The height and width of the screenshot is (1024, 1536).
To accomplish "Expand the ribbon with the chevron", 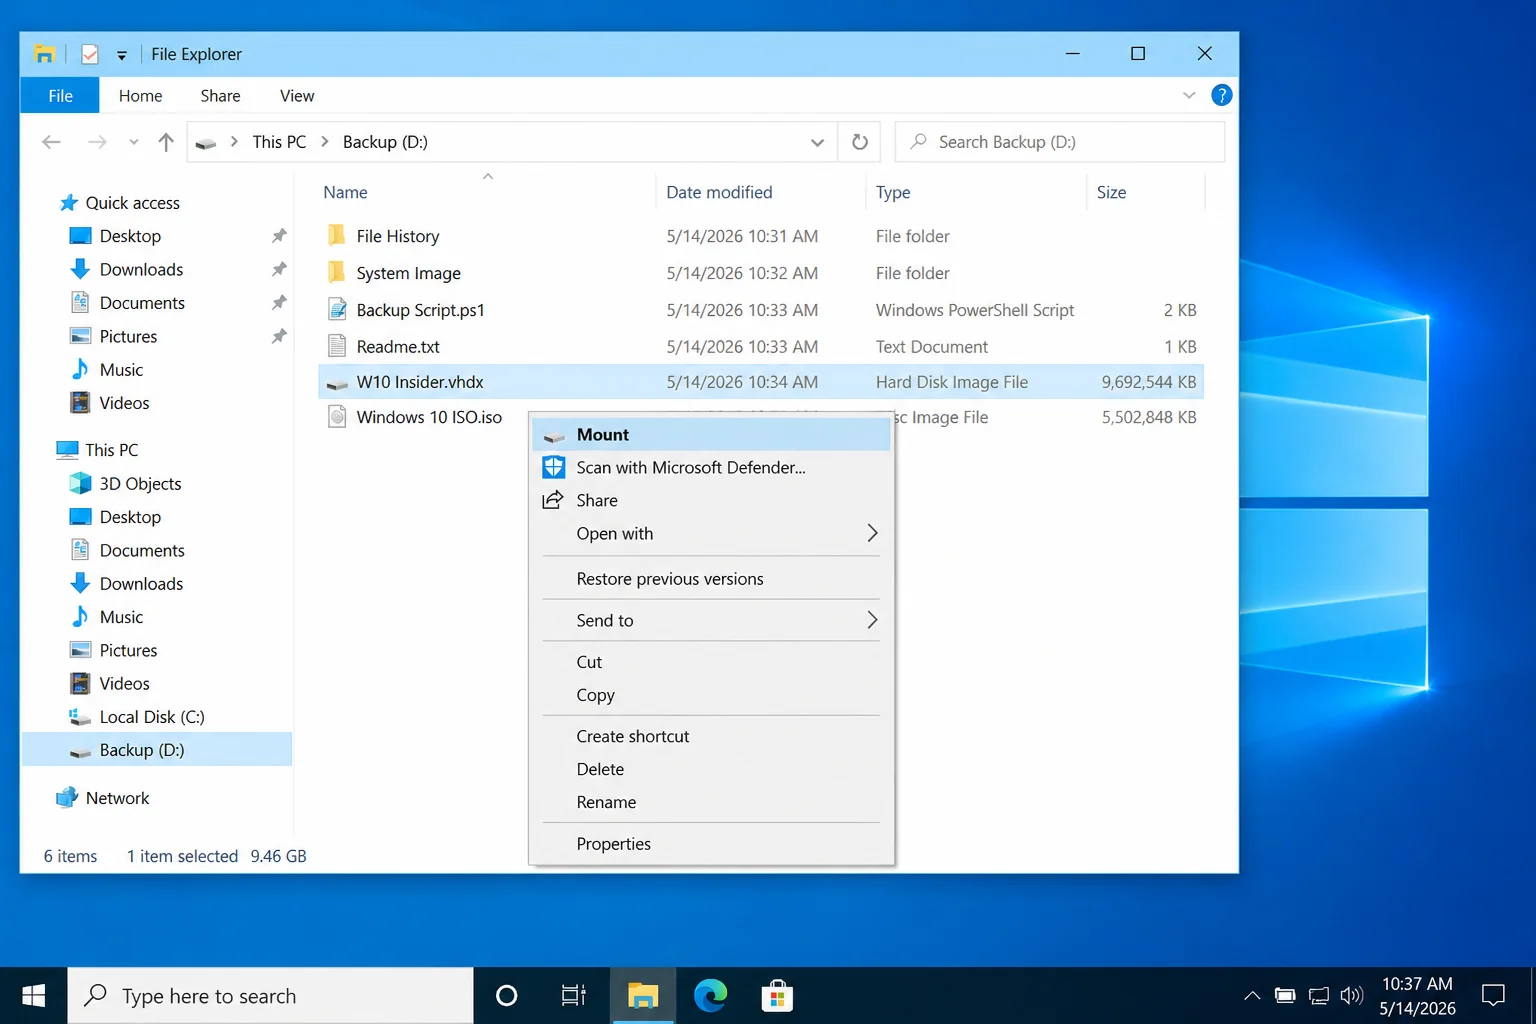I will point(1189,96).
